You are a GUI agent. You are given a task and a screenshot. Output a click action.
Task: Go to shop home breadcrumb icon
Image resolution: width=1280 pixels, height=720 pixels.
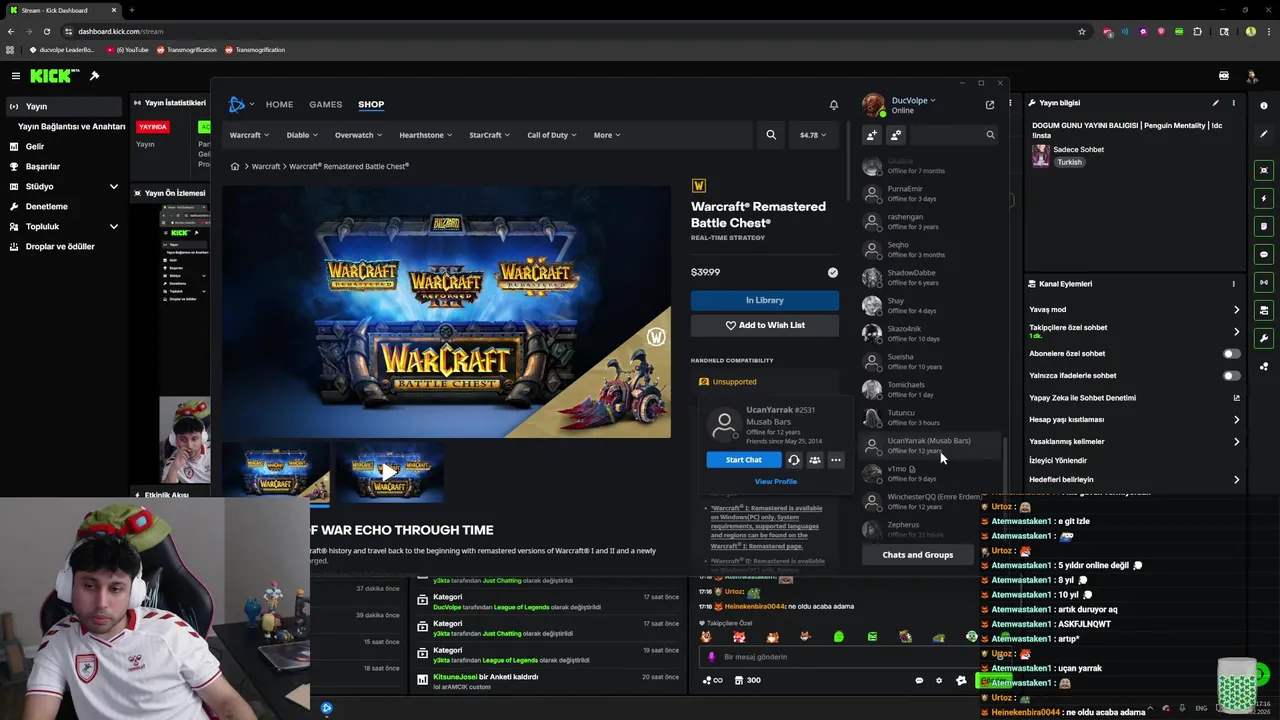tap(235, 167)
